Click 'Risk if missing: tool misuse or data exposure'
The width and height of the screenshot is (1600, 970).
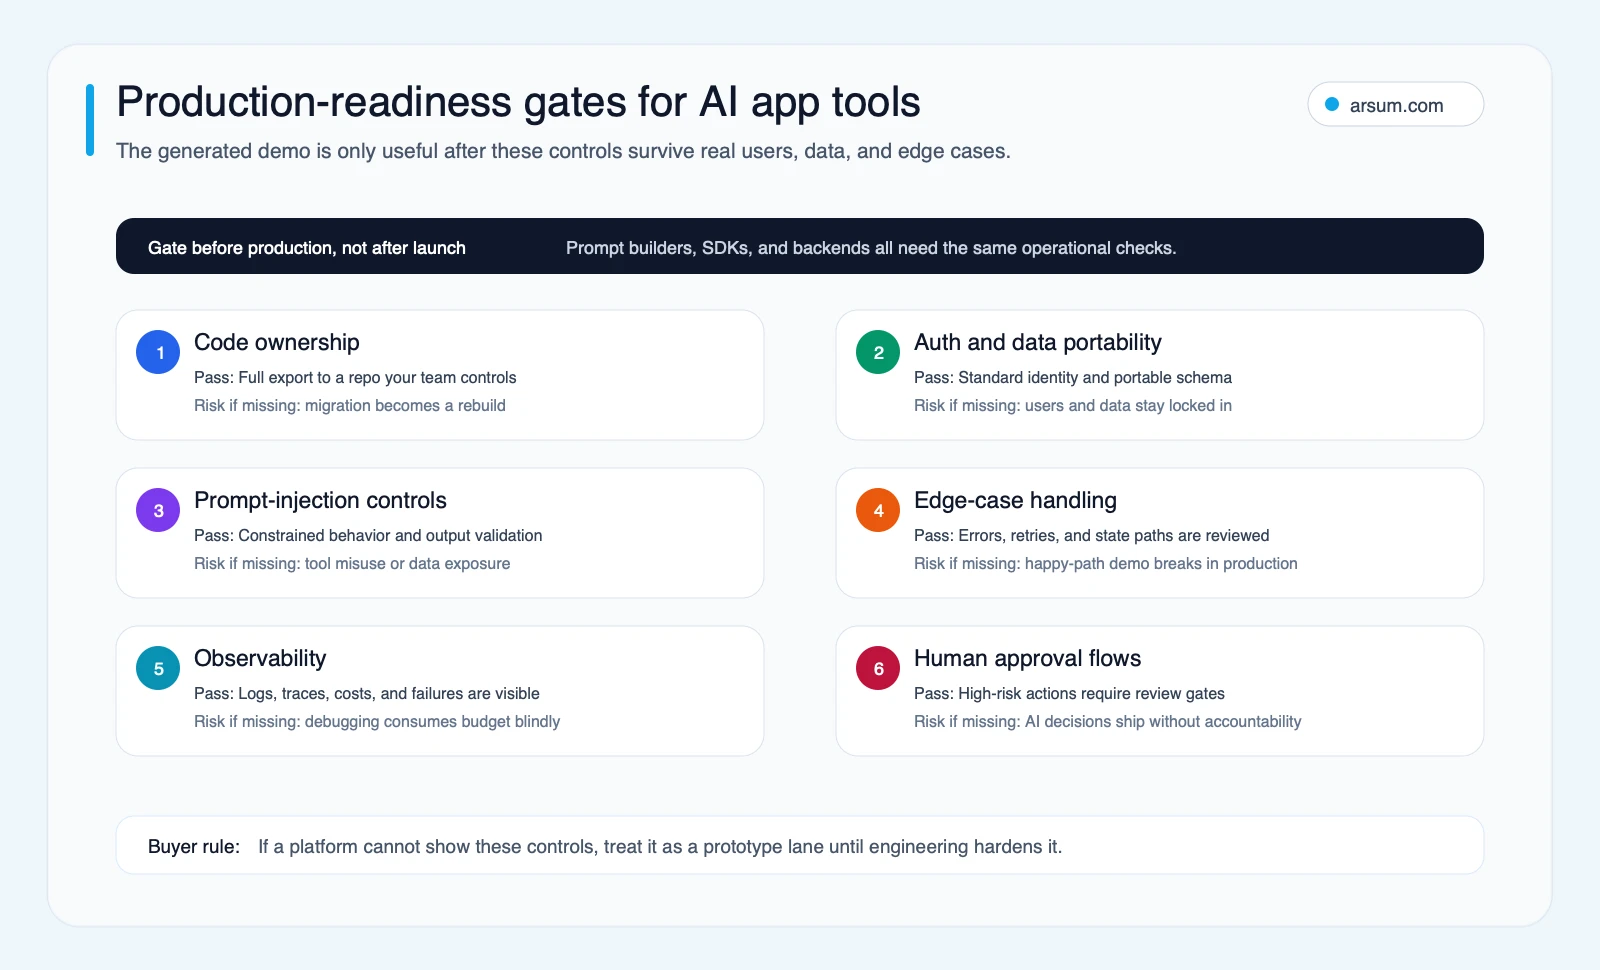click(352, 564)
